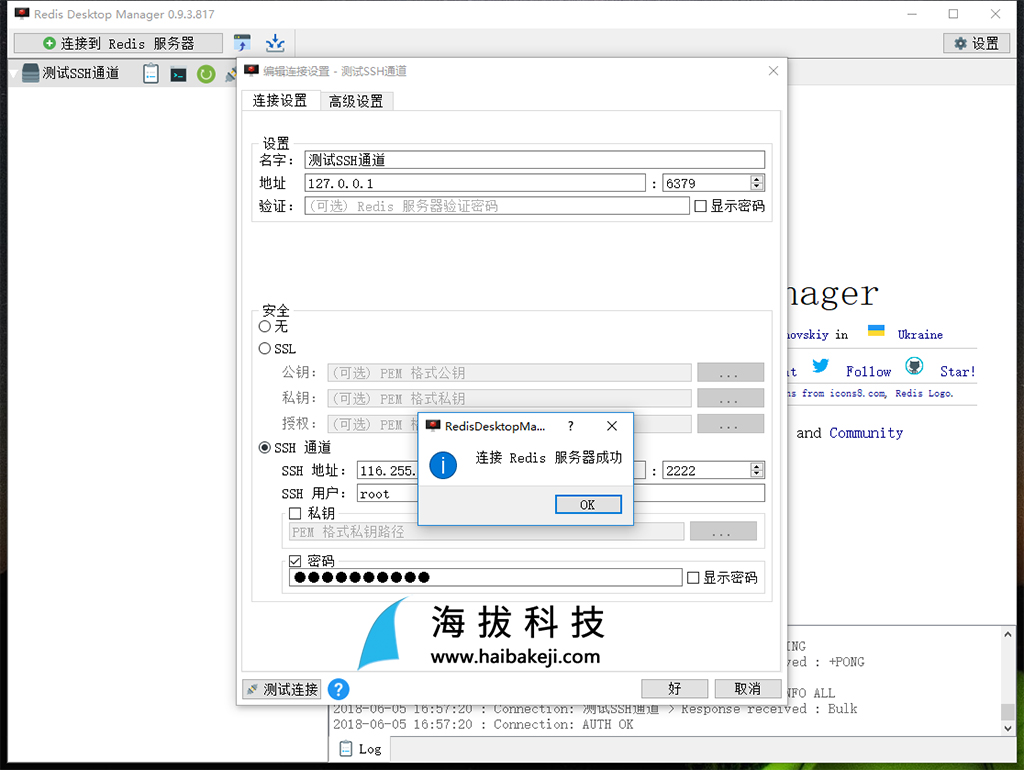Viewport: 1024px width, 770px height.
Task: Collapse the 测试SSH通道 connection tree arrow
Action: 13,73
